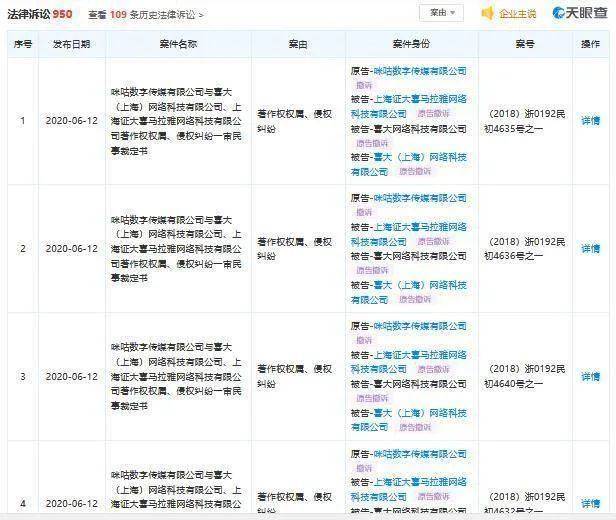Click the 操作 column header
This screenshot has height=520, width=616.
590,44
